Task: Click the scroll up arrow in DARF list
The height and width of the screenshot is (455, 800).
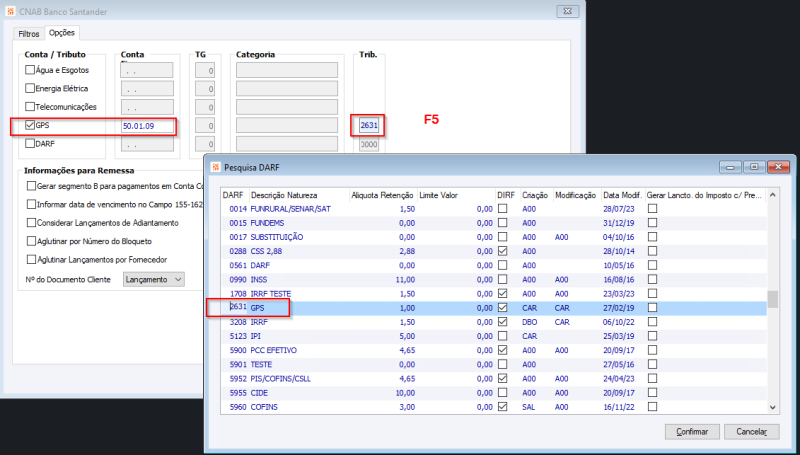Action: click(x=772, y=195)
